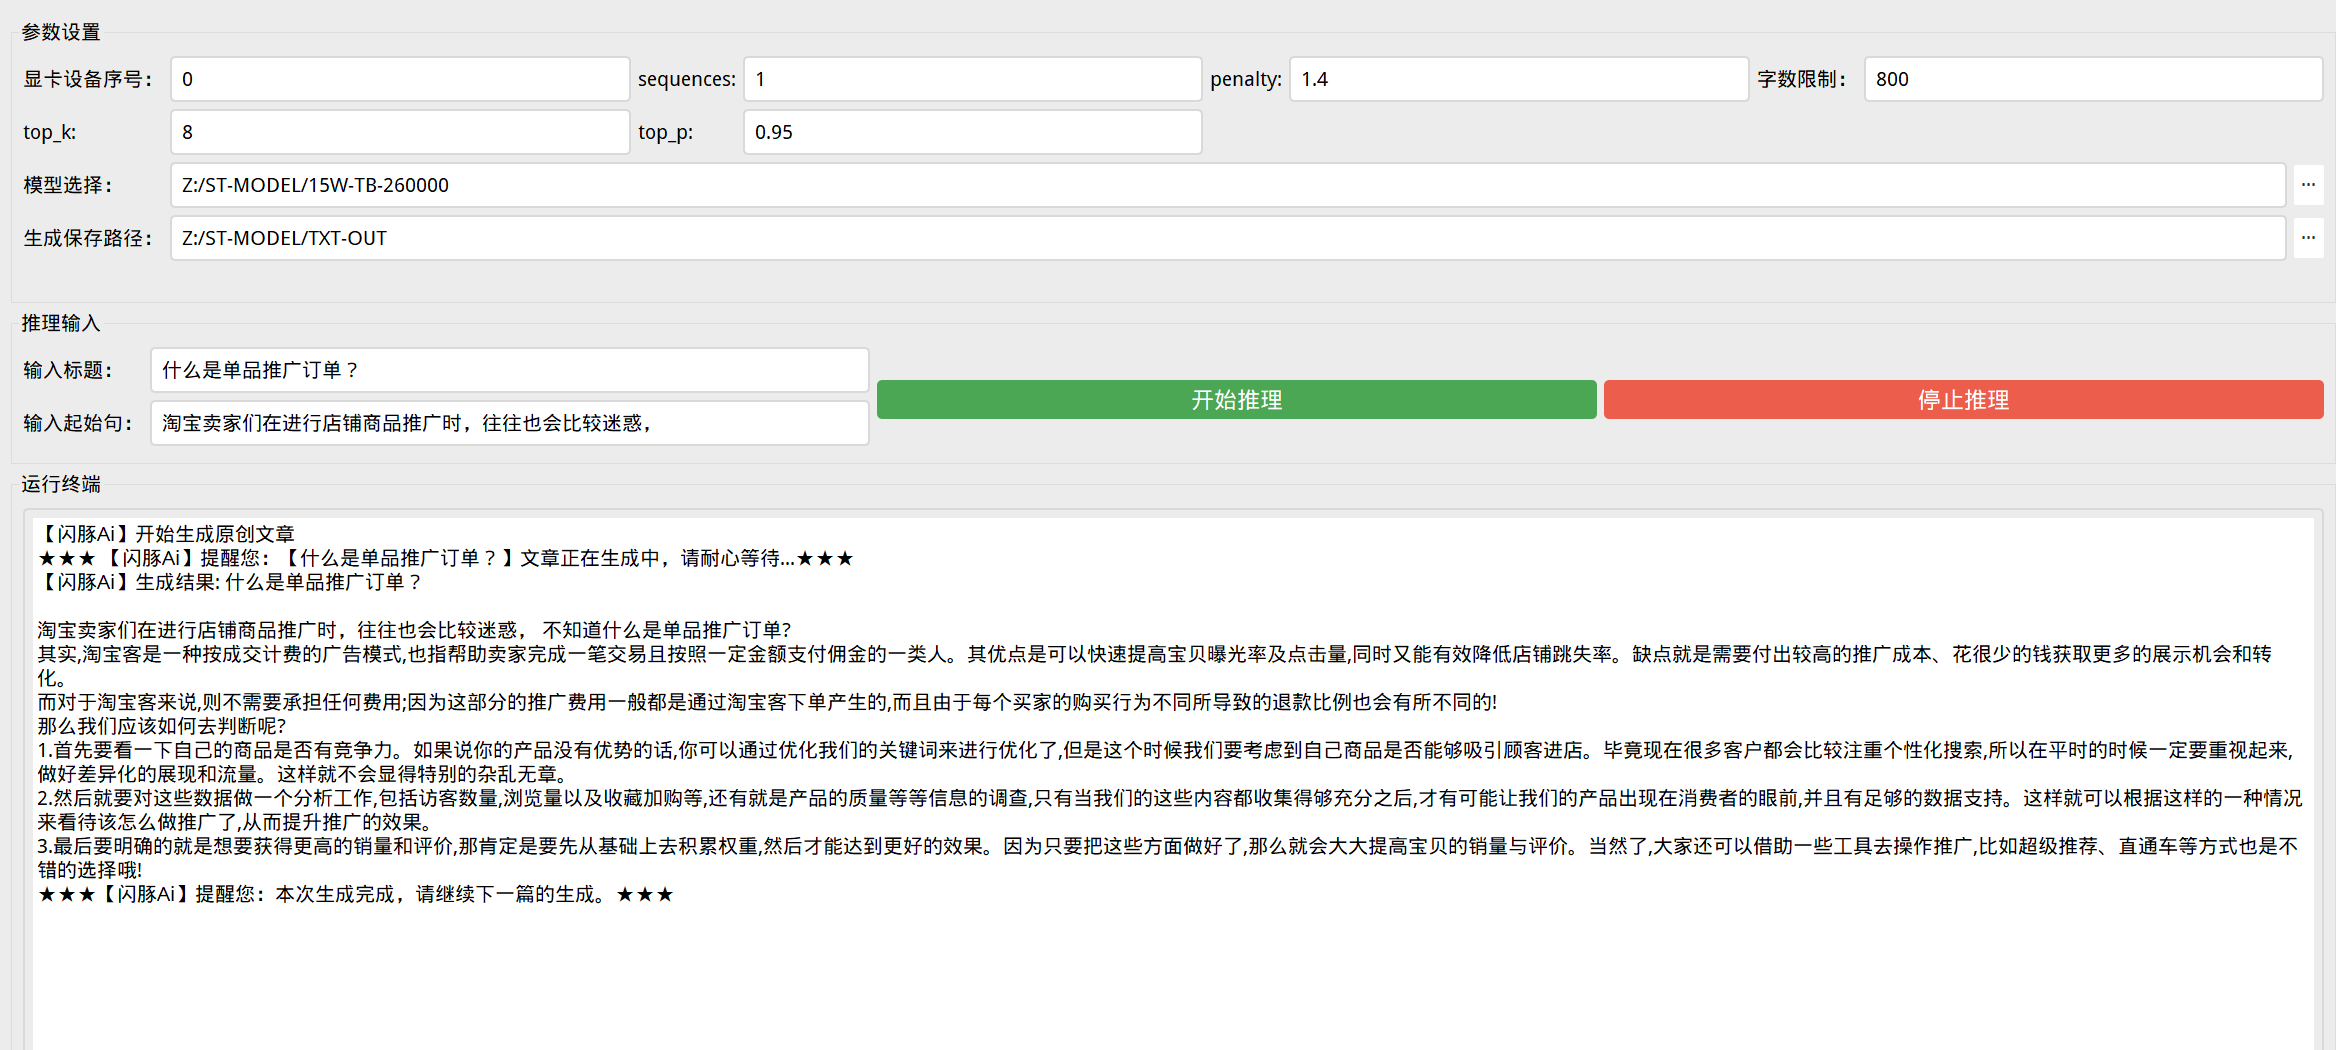Click the 输入标题 text field
This screenshot has height=1050, width=2336.
pyautogui.click(x=509, y=370)
